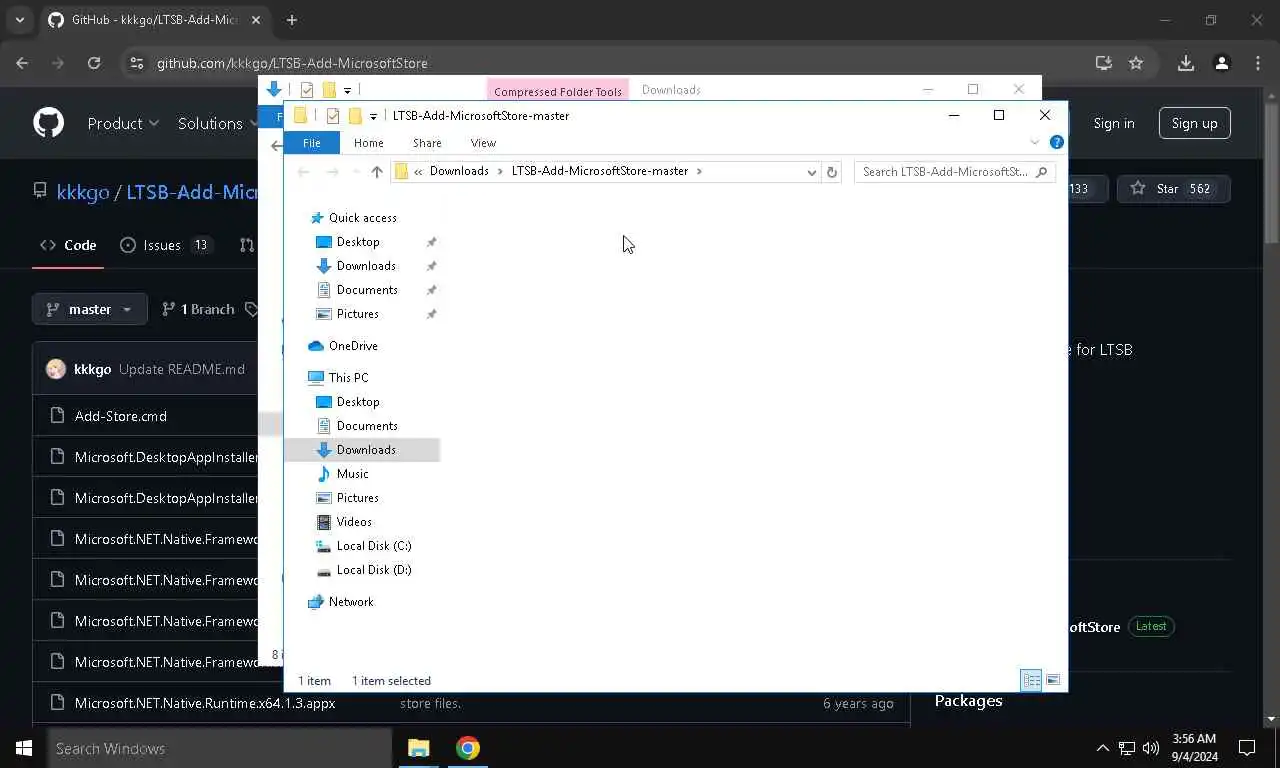Open GitHub Product menu
The width and height of the screenshot is (1280, 768).
(x=123, y=123)
